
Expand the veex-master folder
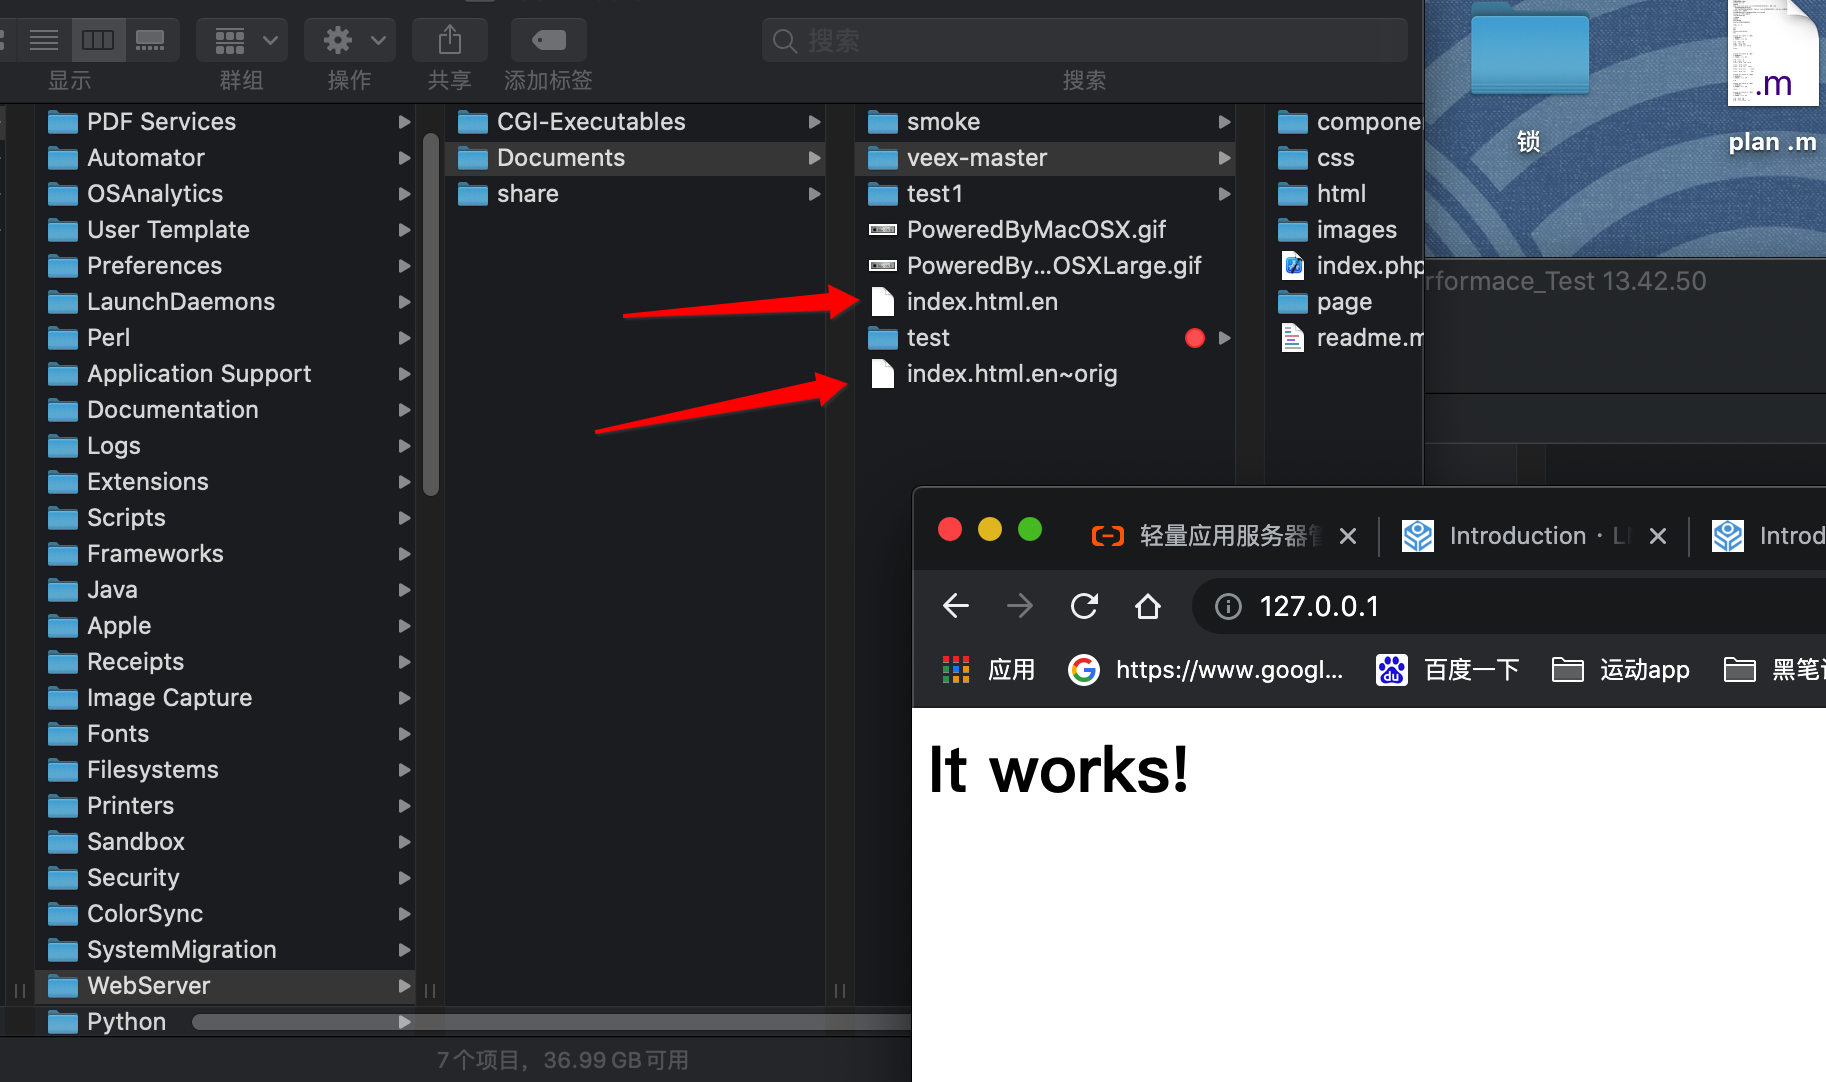point(1225,158)
